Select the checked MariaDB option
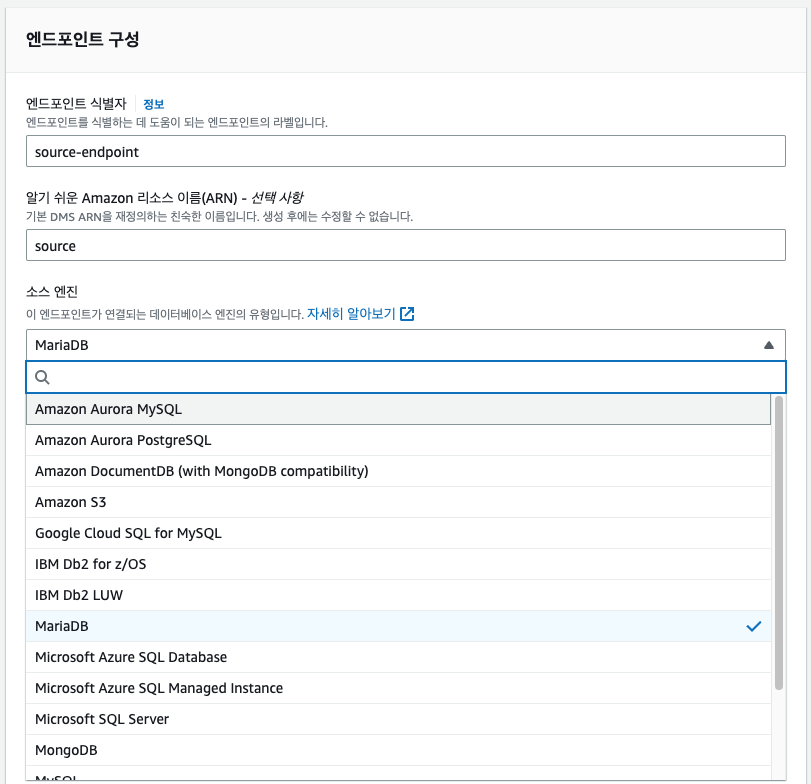The image size is (811, 784). click(x=398, y=626)
